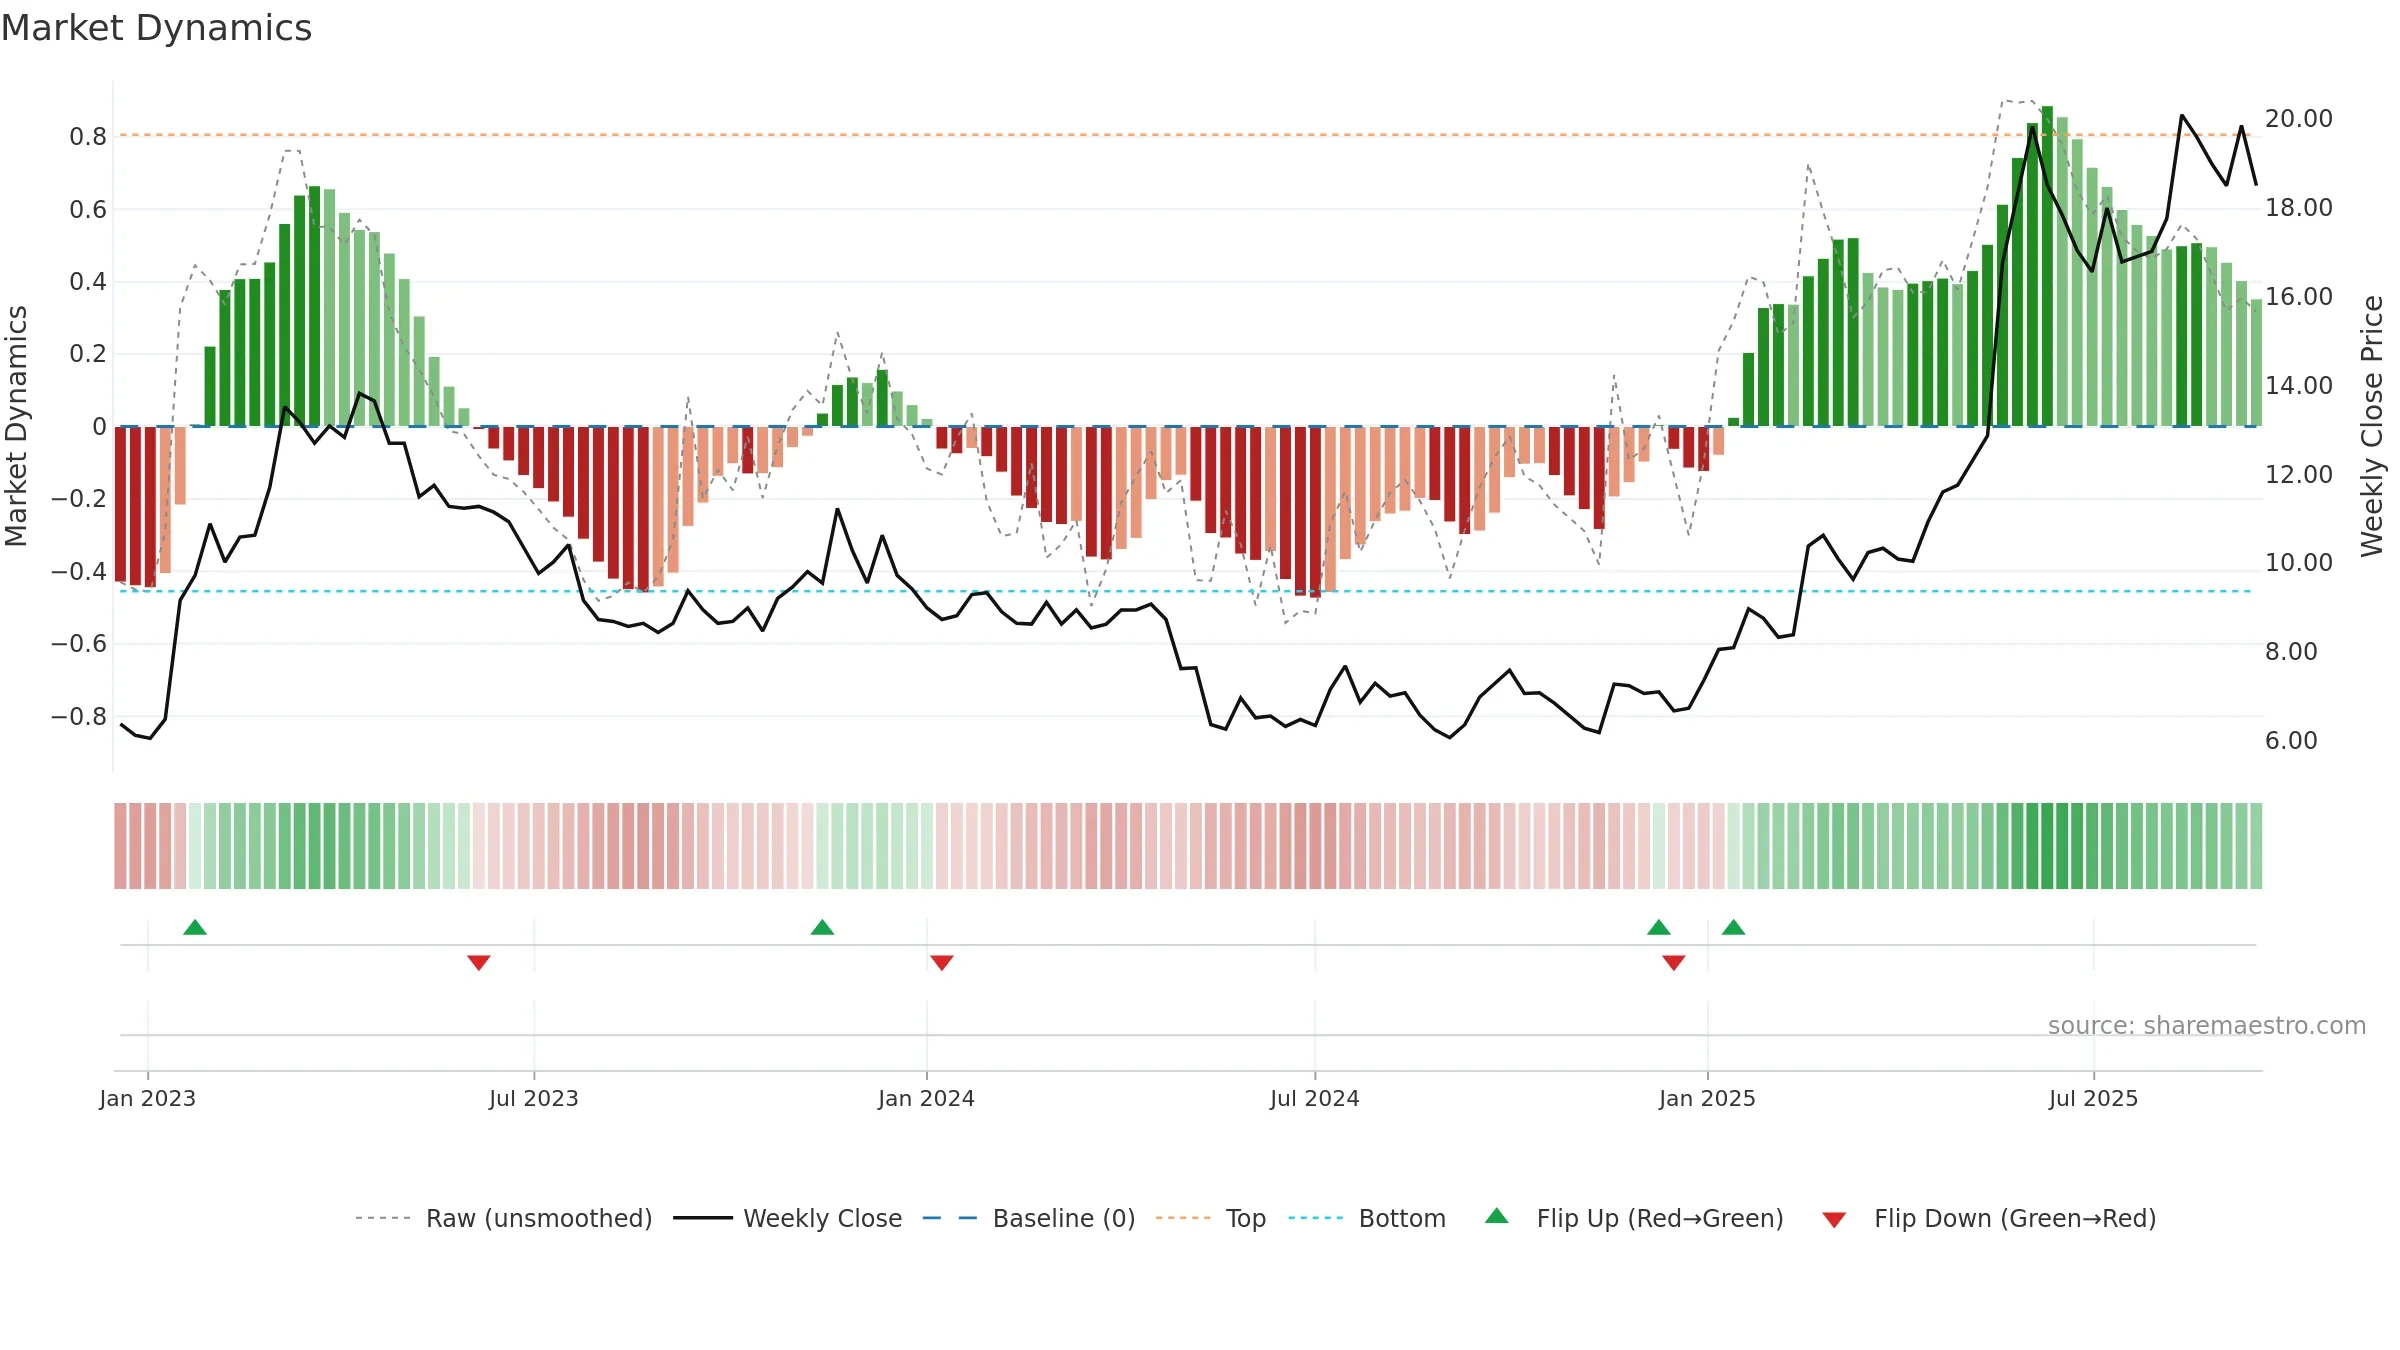This screenshot has width=2400, height=1350.
Task: Click the Jul 2025 axis label
Action: (2093, 1098)
